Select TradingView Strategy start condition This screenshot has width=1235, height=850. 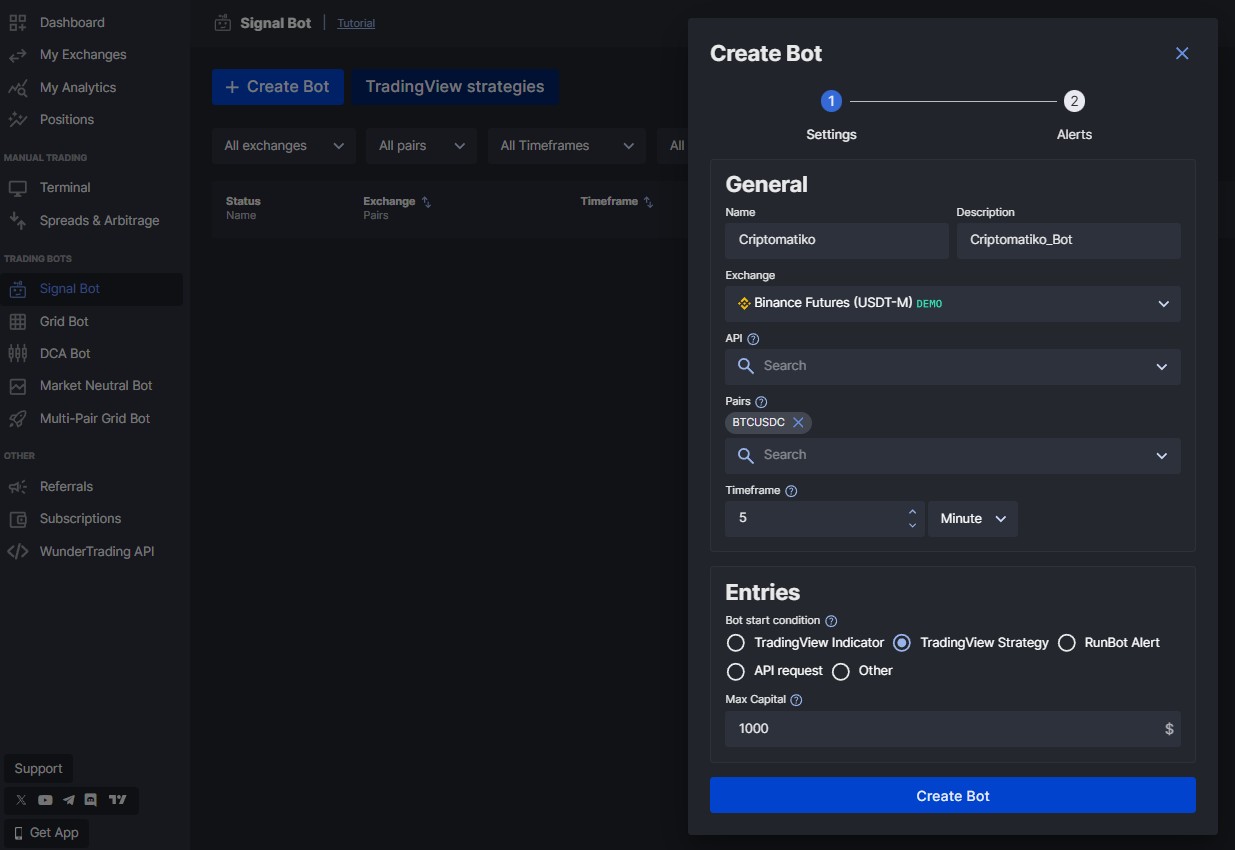tap(901, 643)
